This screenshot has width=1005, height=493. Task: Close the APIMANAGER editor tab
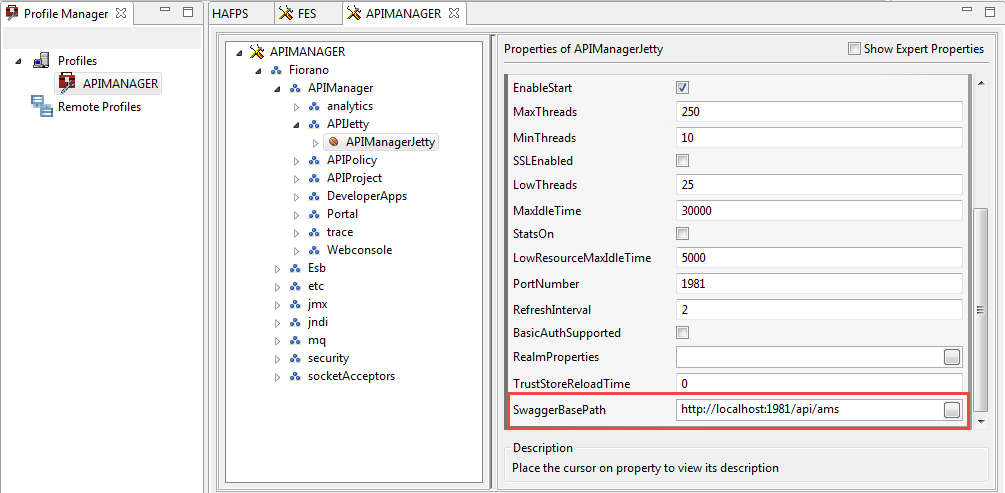(x=453, y=13)
